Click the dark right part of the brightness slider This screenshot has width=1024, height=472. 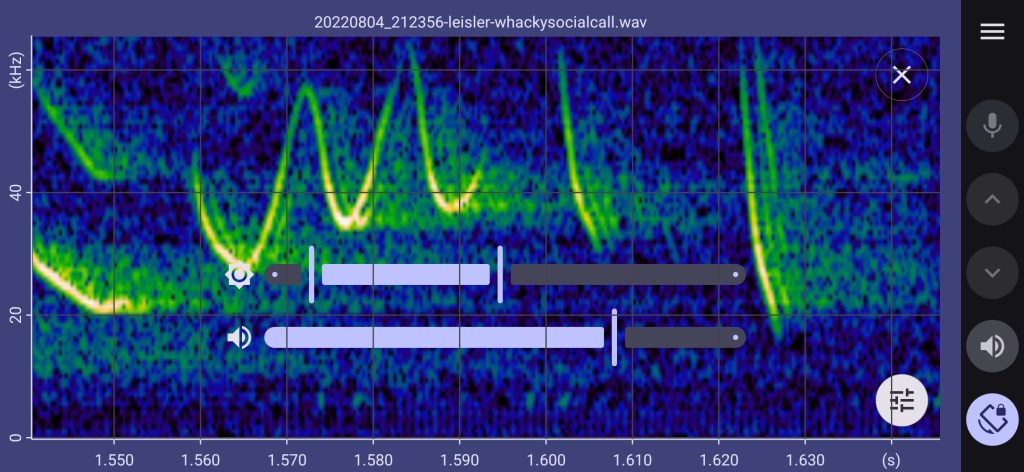tap(627, 274)
